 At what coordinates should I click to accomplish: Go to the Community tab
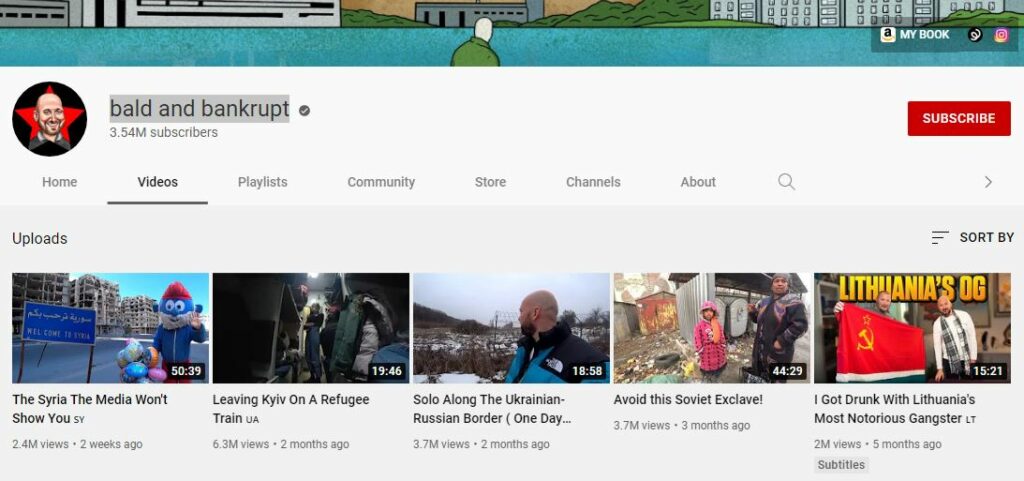(x=381, y=182)
